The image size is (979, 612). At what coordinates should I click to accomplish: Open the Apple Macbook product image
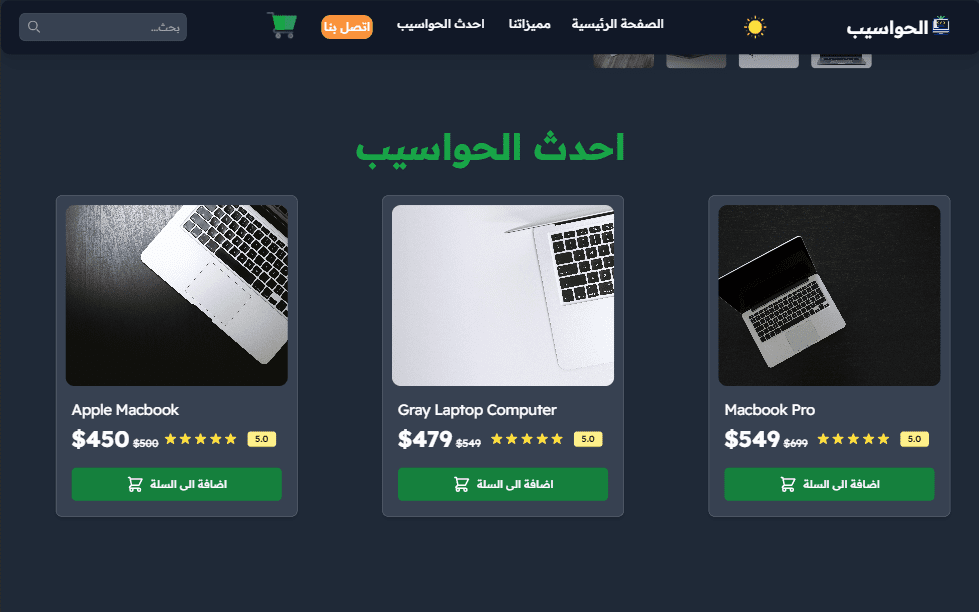pos(177,295)
